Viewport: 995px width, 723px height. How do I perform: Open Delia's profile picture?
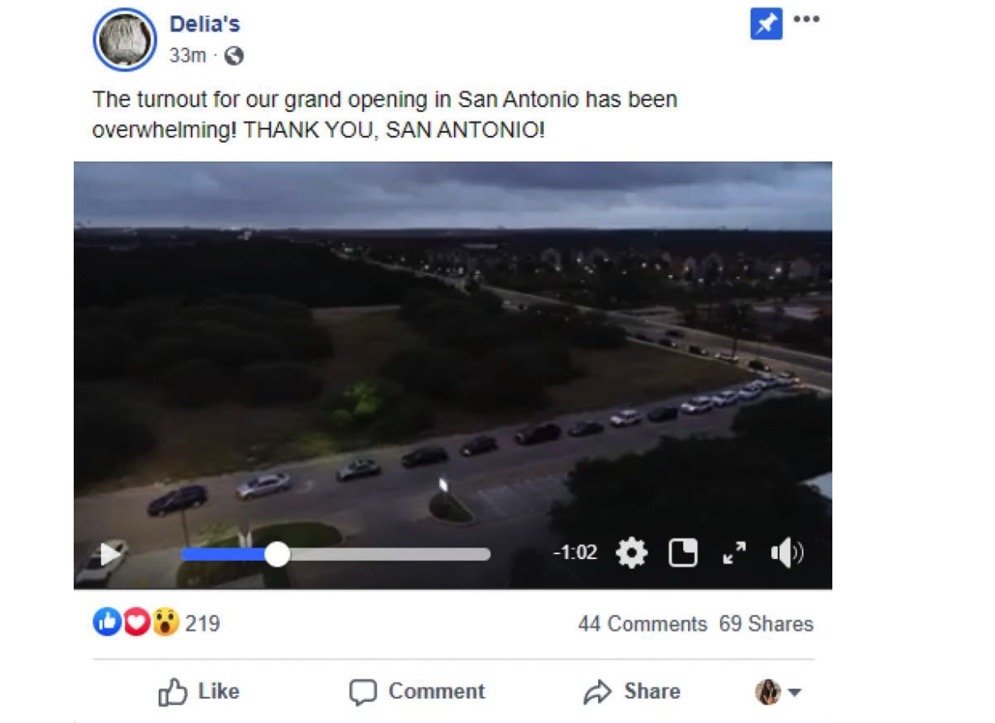[124, 39]
